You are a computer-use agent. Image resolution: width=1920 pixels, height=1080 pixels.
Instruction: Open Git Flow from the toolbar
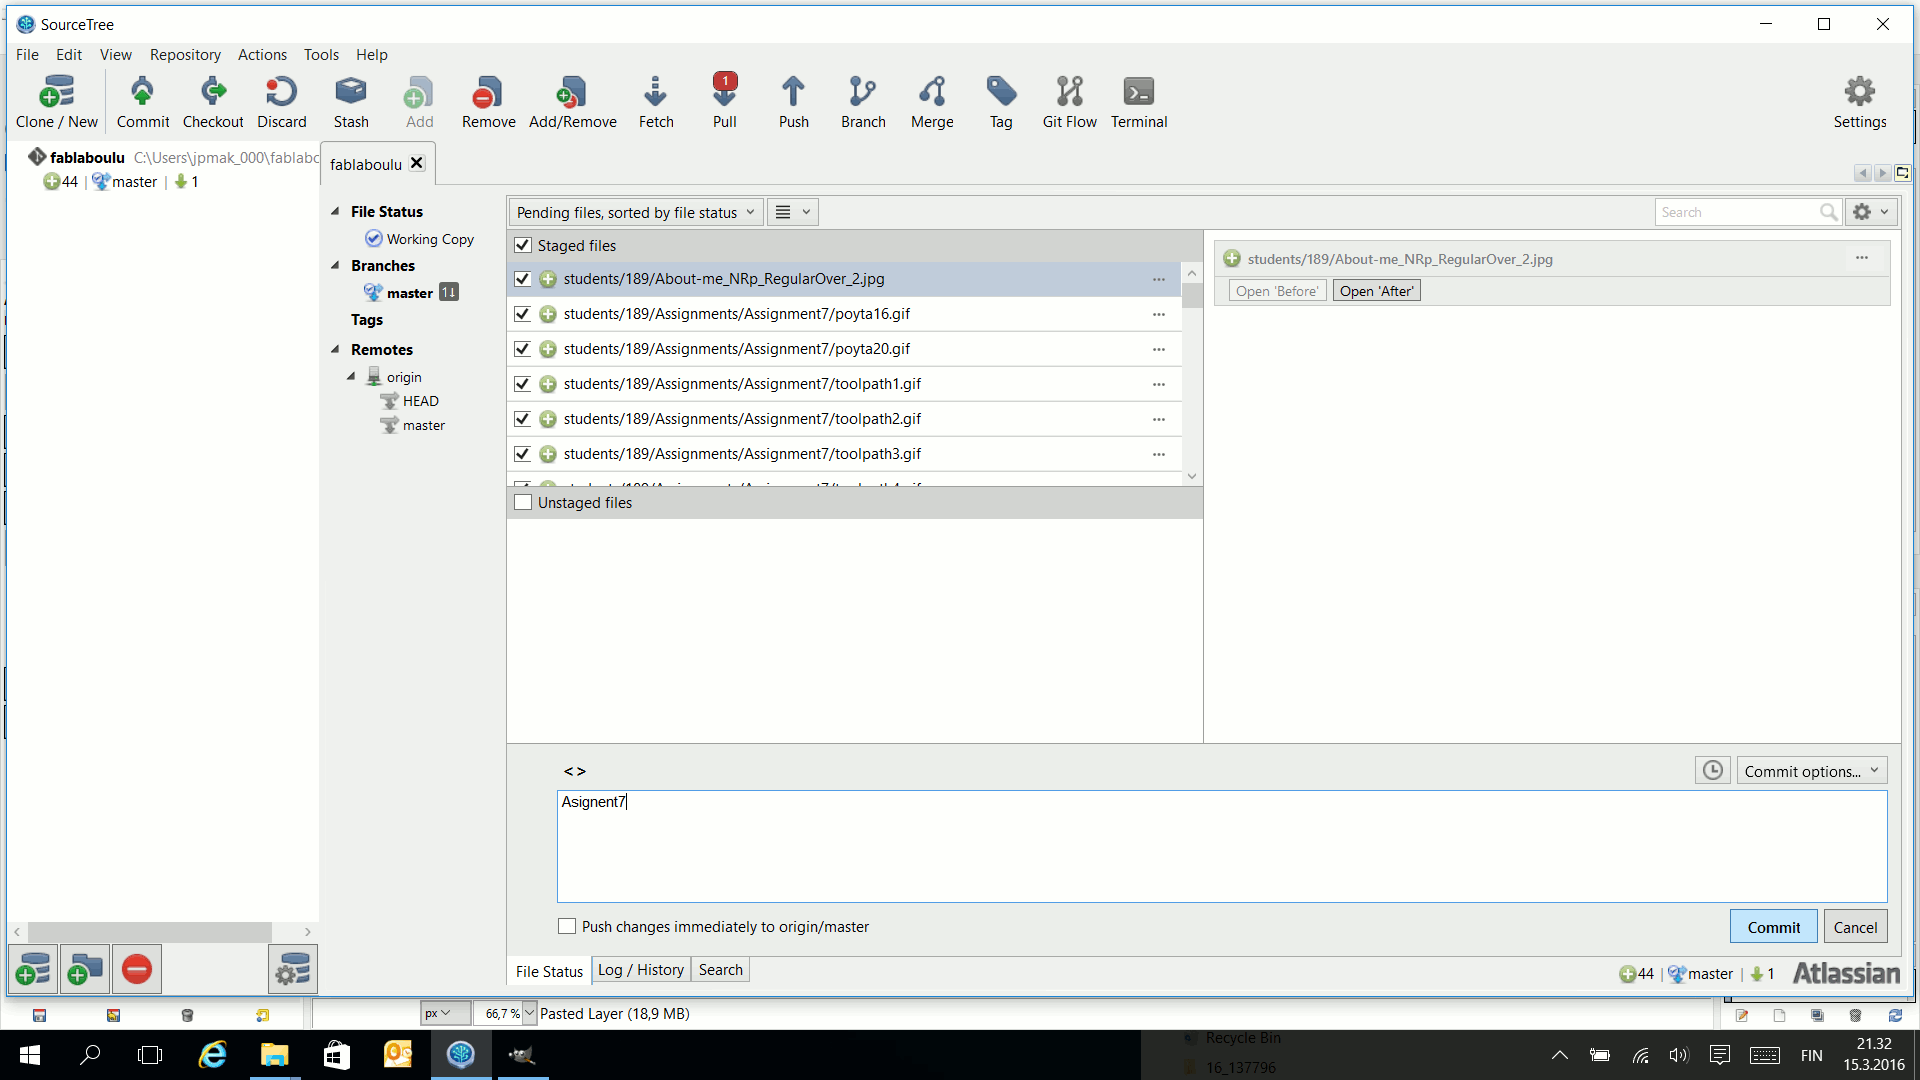coord(1070,102)
